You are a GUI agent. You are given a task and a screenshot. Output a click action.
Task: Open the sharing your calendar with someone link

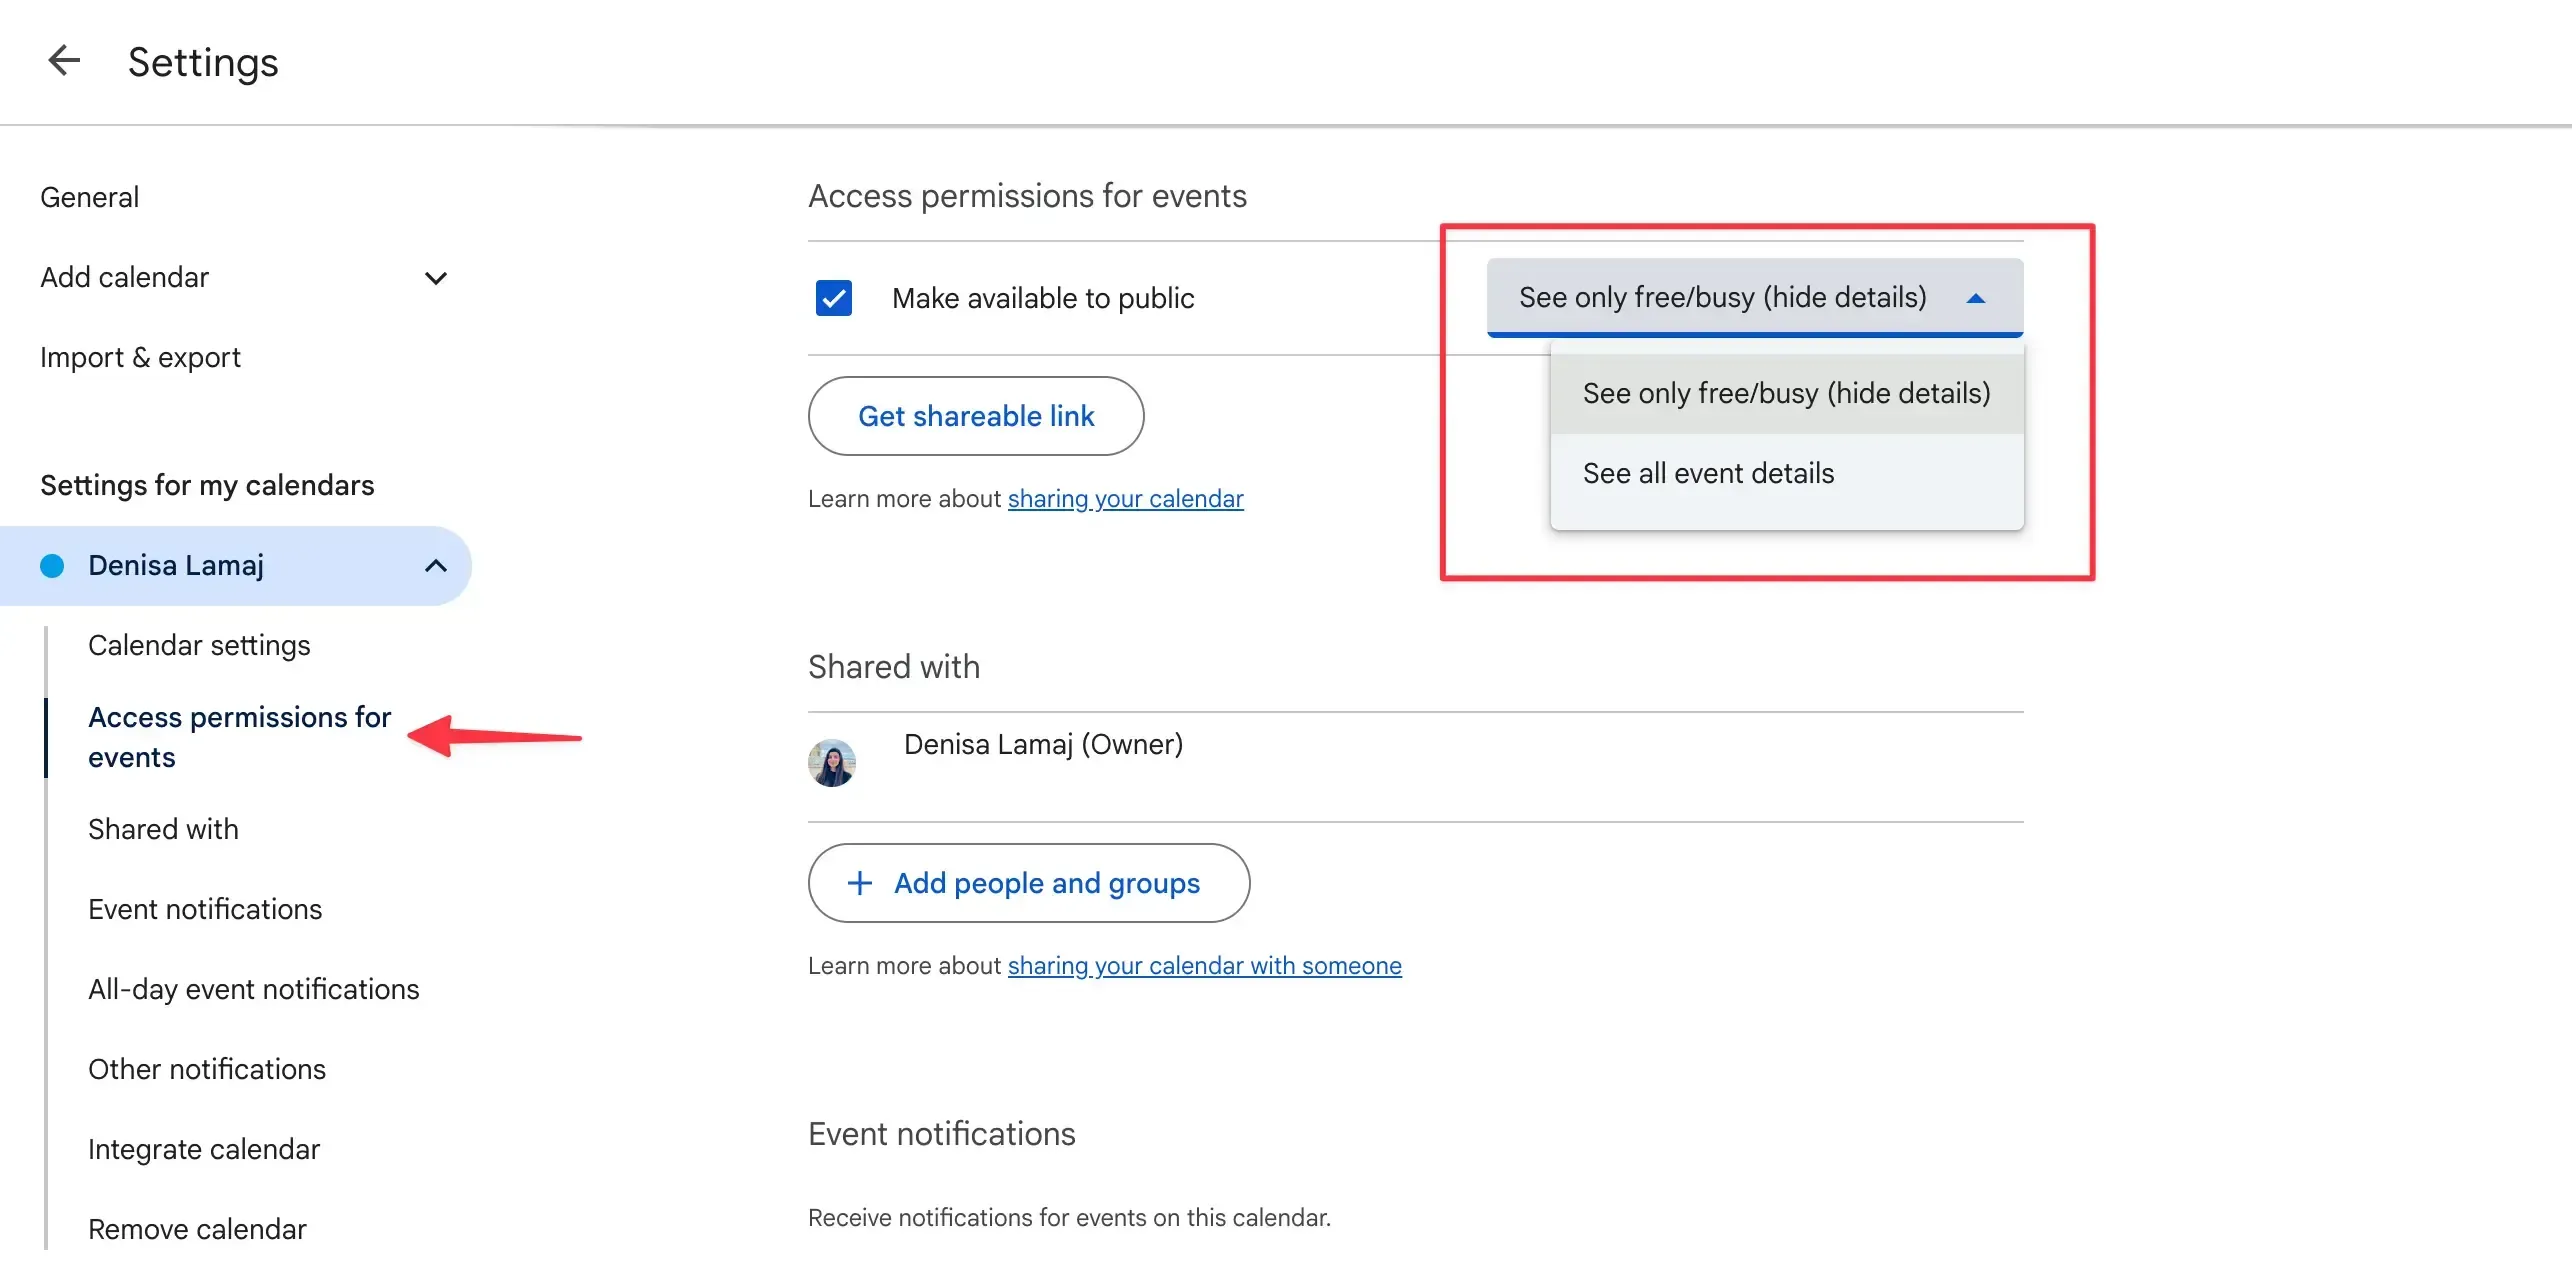[x=1203, y=966]
